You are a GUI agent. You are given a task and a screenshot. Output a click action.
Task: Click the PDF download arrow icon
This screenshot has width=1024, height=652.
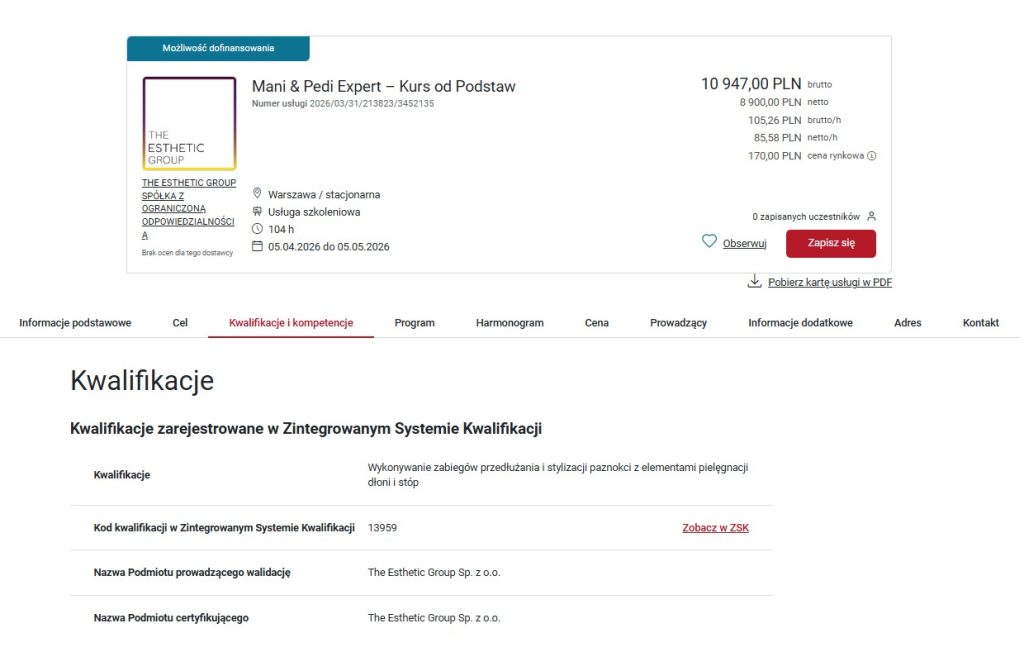coord(755,282)
